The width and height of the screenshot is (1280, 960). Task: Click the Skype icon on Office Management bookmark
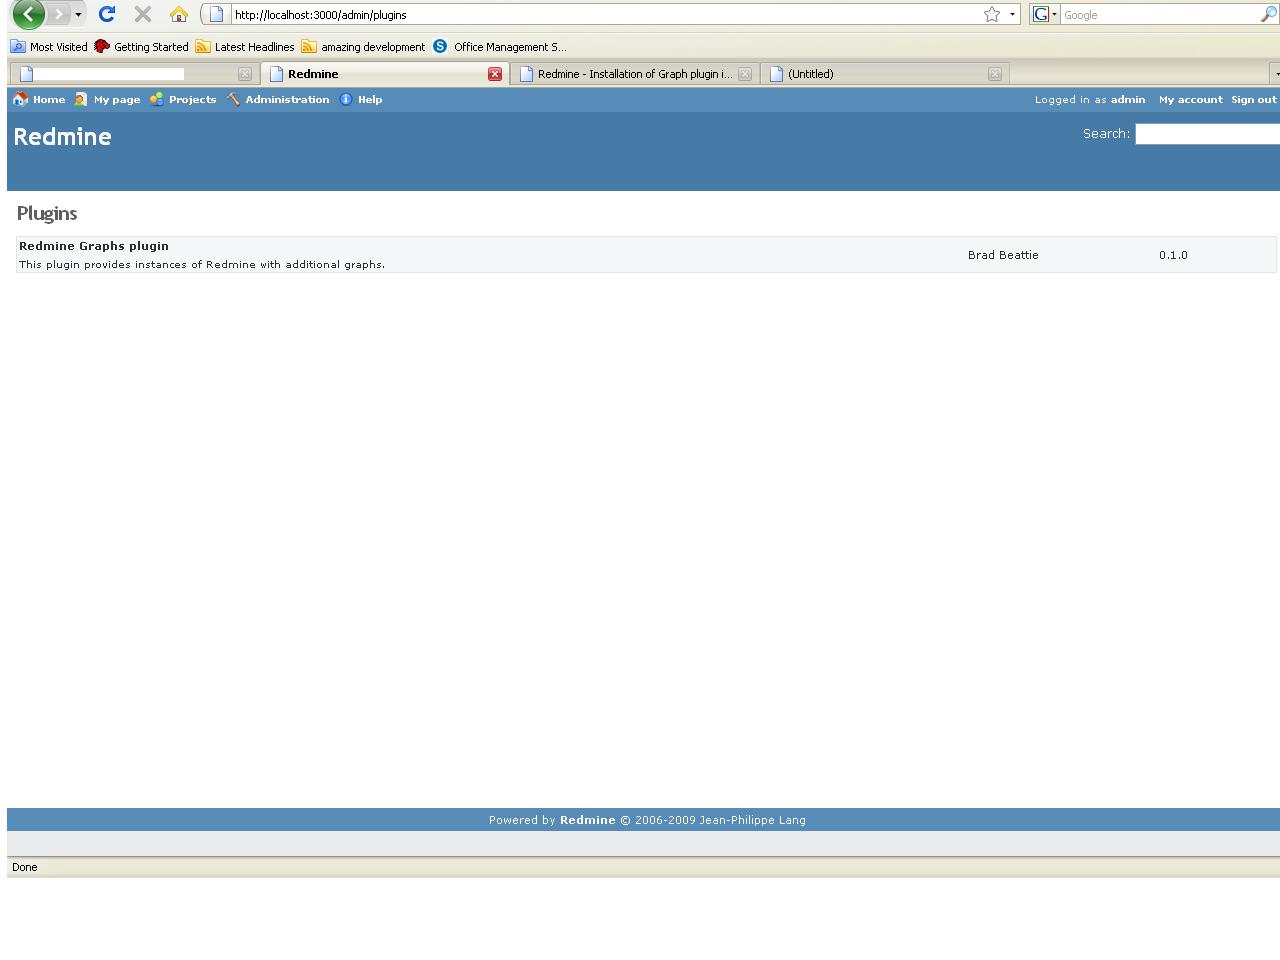440,46
